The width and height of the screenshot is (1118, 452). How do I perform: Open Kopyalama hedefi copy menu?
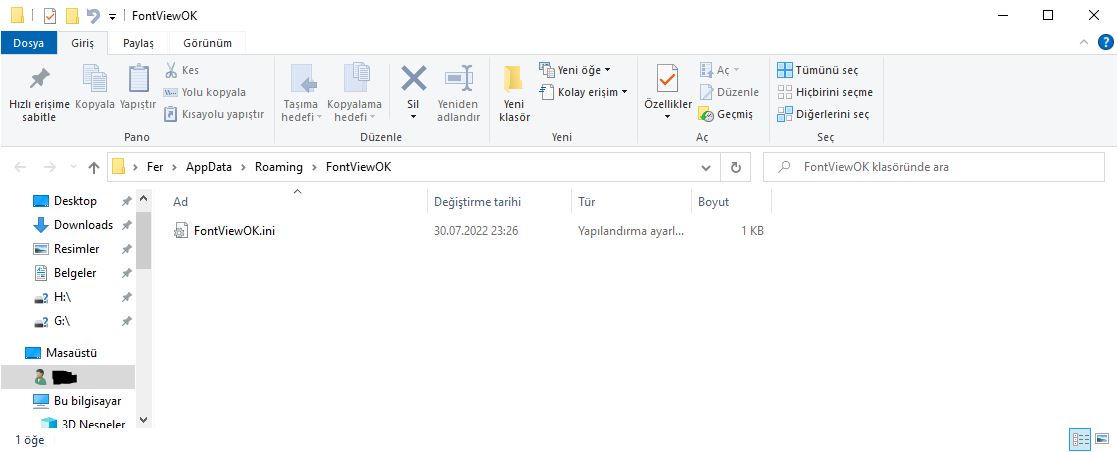coord(354,93)
